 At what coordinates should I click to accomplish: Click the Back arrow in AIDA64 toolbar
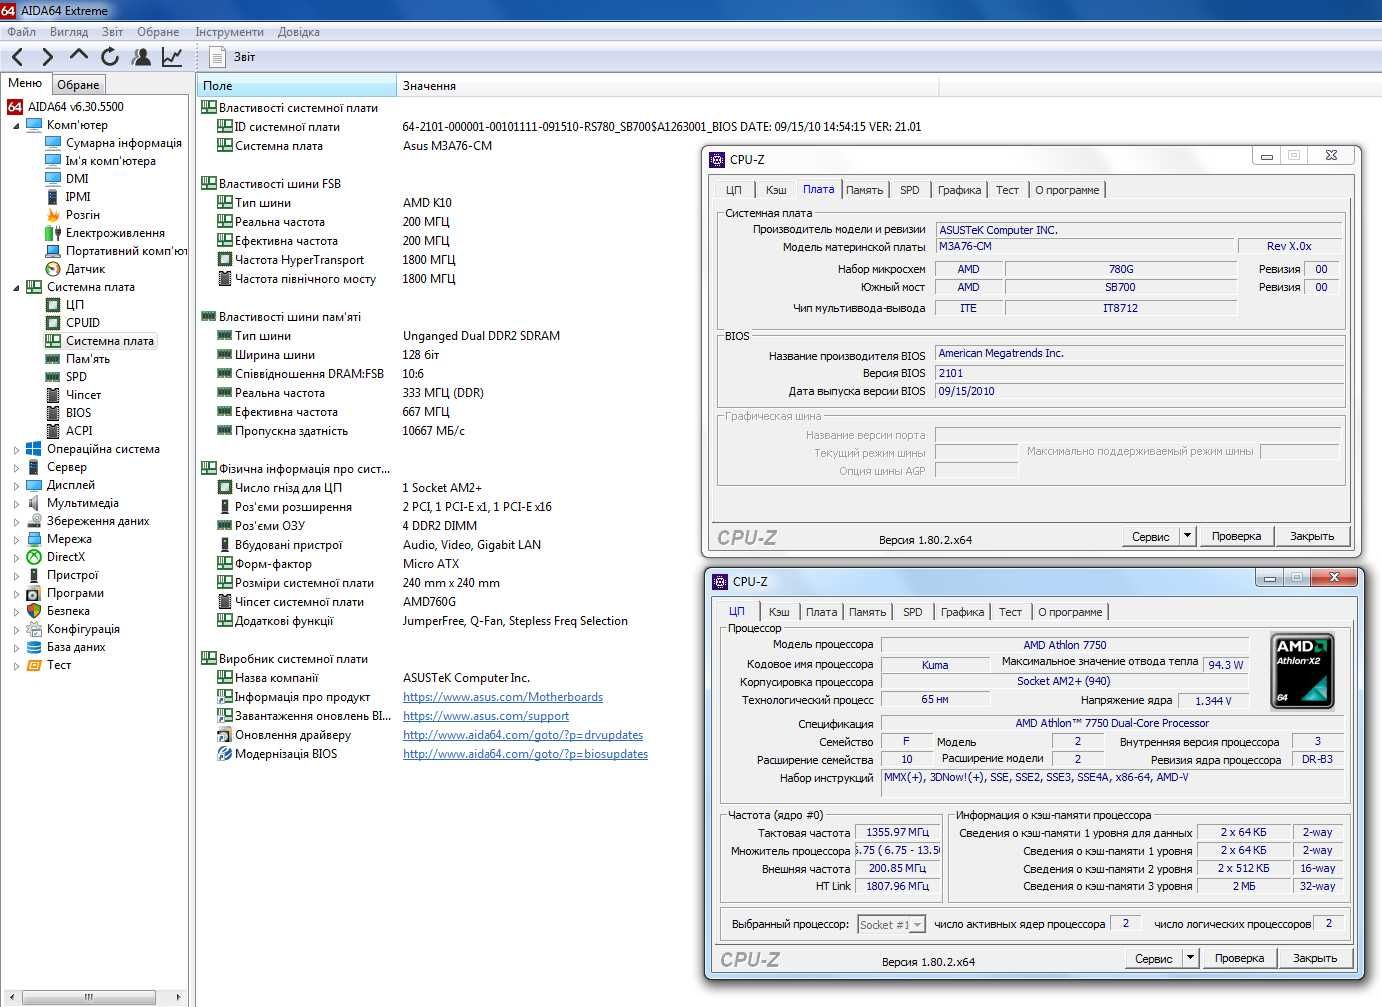point(17,57)
